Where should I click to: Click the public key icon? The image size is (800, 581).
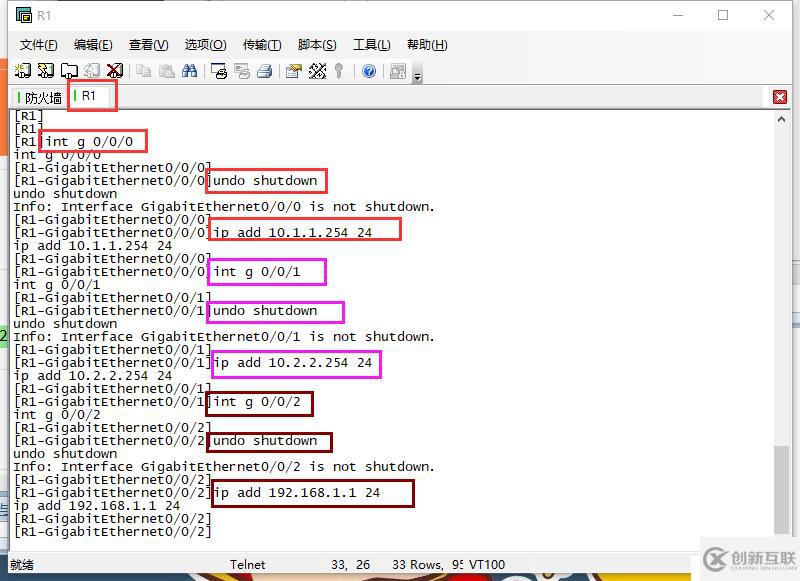click(339, 71)
